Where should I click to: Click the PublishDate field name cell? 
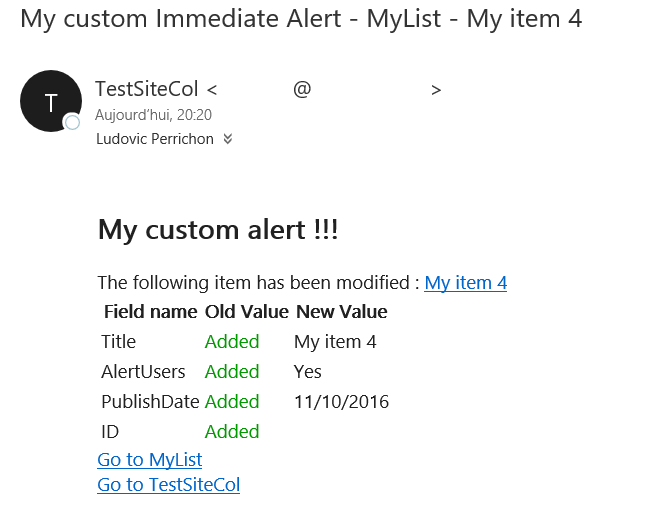[150, 402]
